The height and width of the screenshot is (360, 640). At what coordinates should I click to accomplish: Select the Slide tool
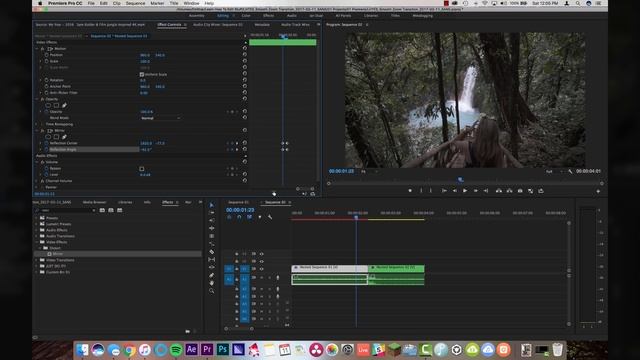[x=211, y=267]
